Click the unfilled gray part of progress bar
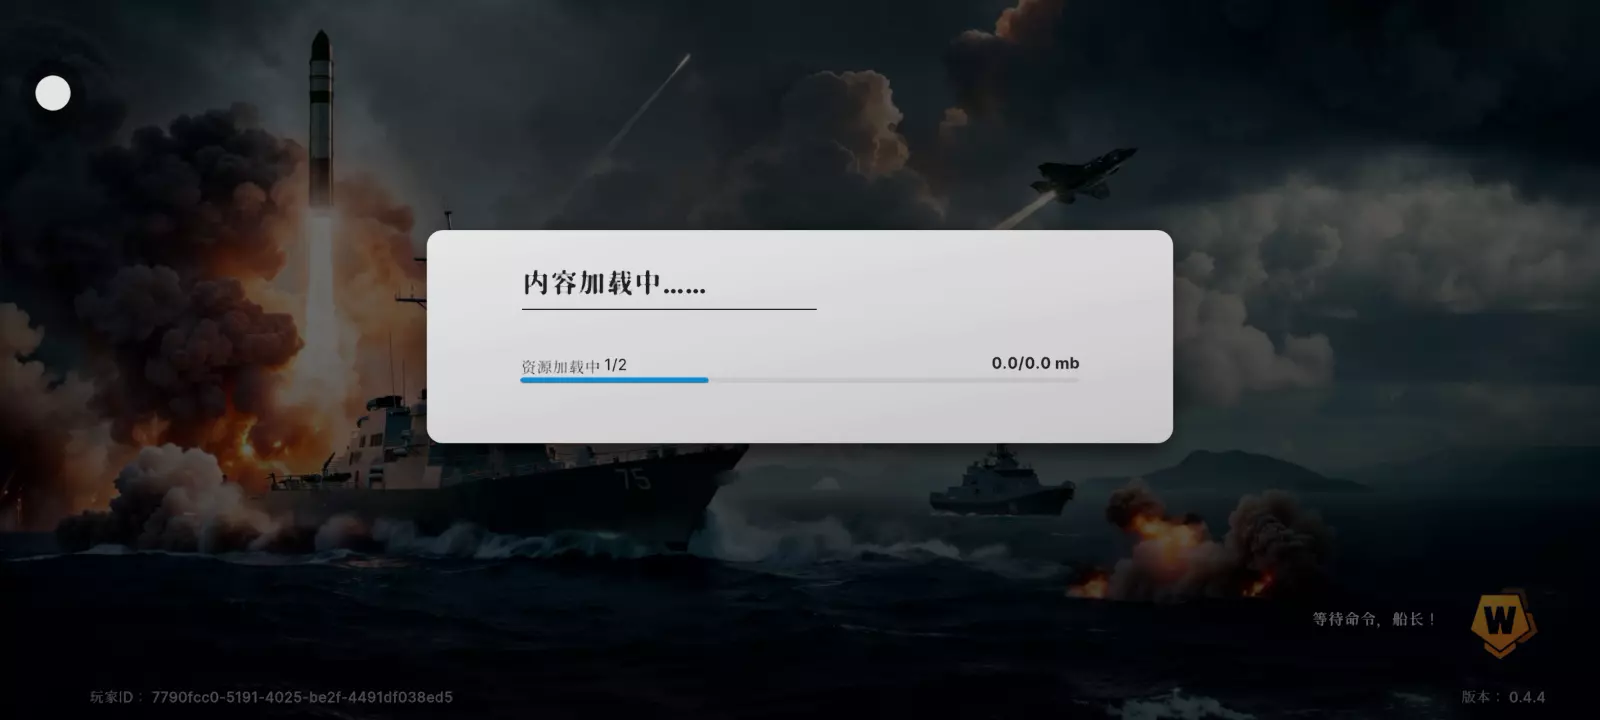Screen dimensions: 1600x720 tap(894, 380)
